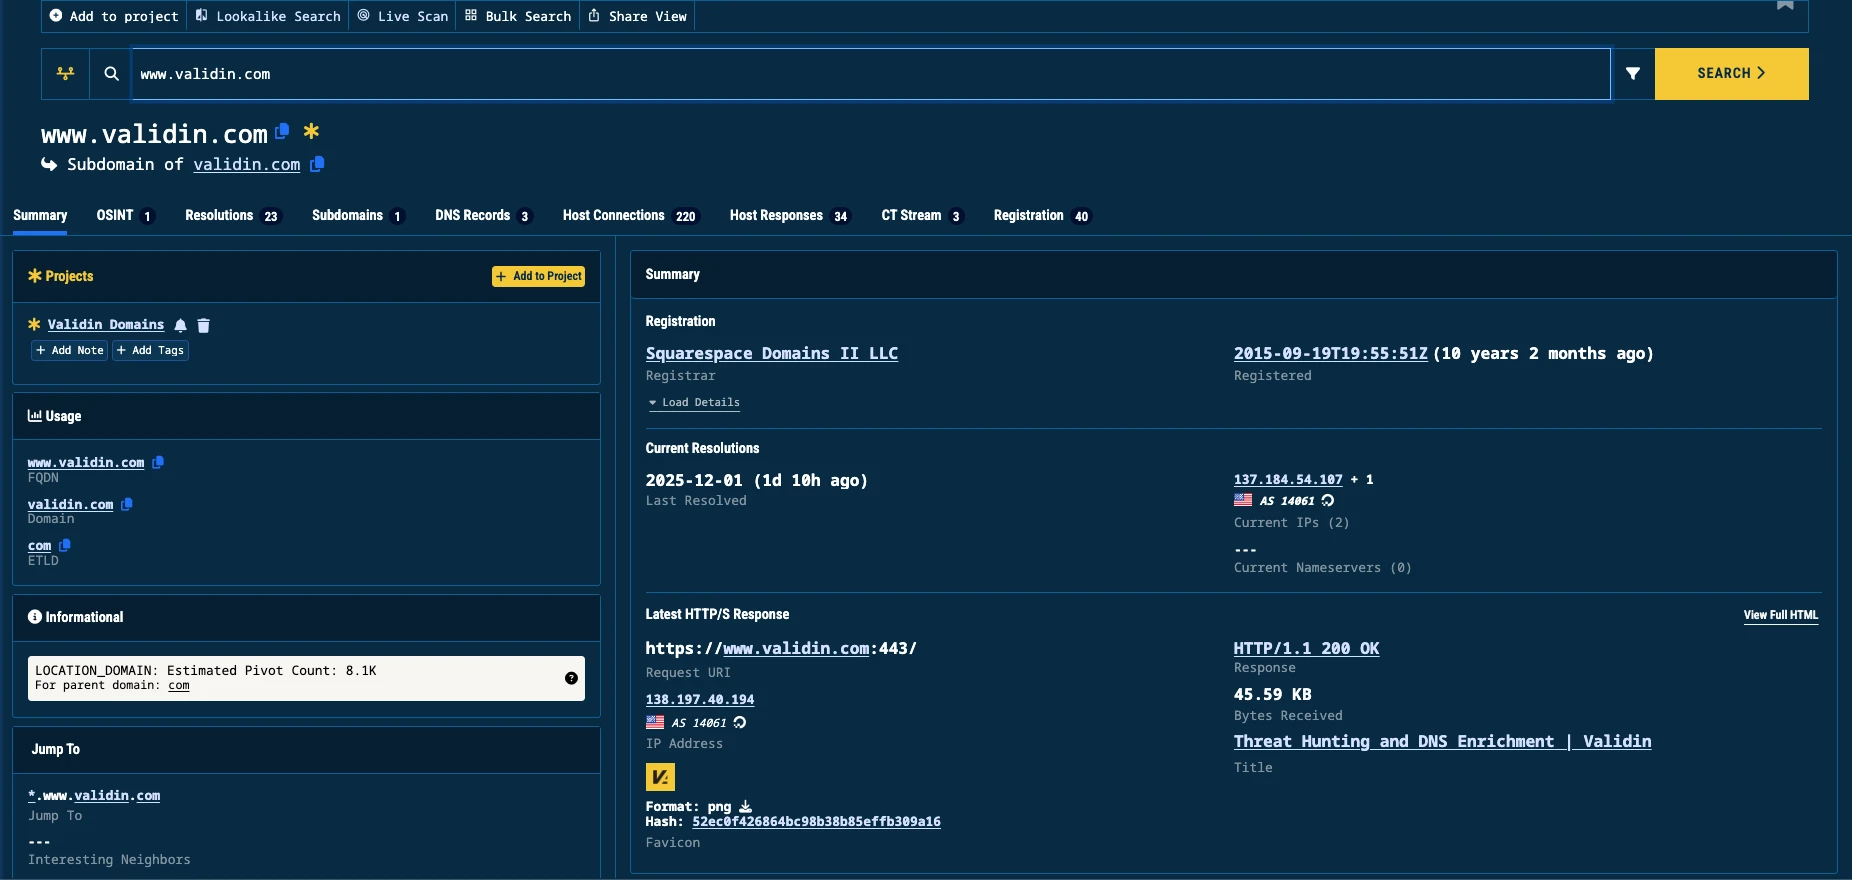Open Bulk Search
The height and width of the screenshot is (880, 1852).
(x=518, y=16)
